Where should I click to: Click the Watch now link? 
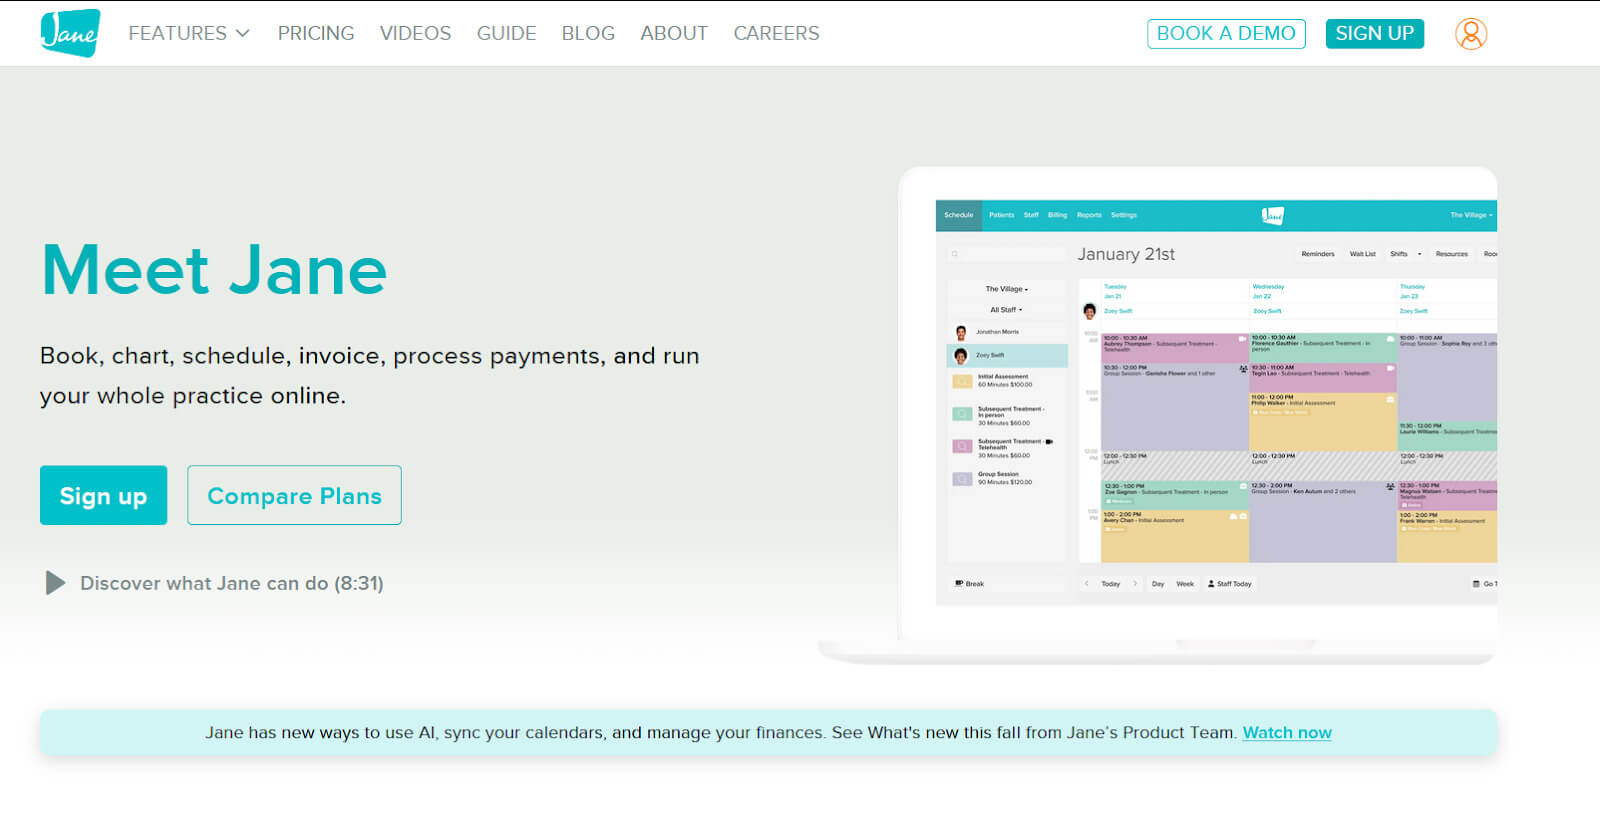pos(1287,732)
